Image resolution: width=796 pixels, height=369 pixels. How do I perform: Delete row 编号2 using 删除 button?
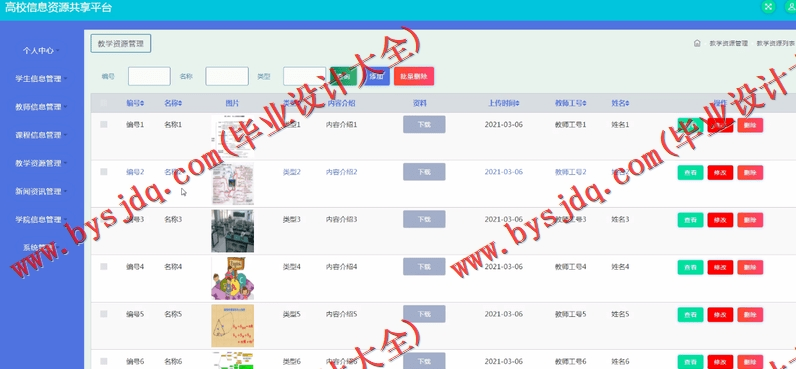tap(750, 173)
